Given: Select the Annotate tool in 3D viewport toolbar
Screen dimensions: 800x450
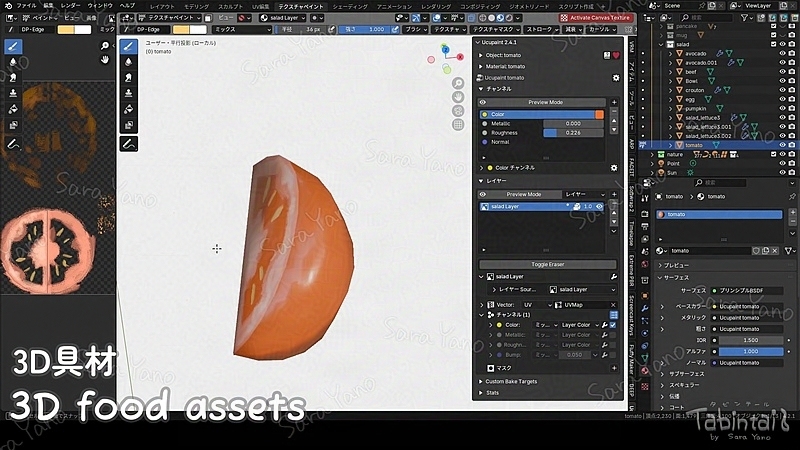Looking at the screenshot, I should [x=129, y=144].
